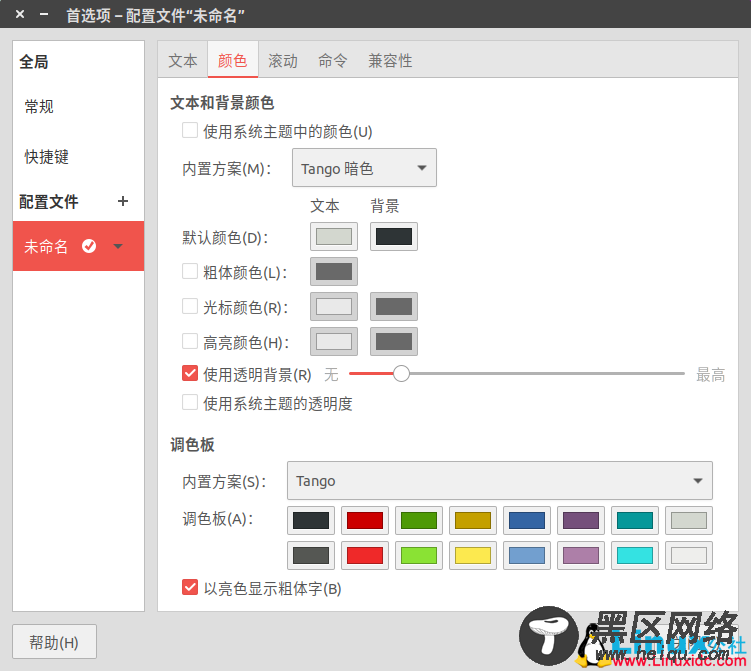Minimize the preferences window
The width and height of the screenshot is (751, 671).
44,14
